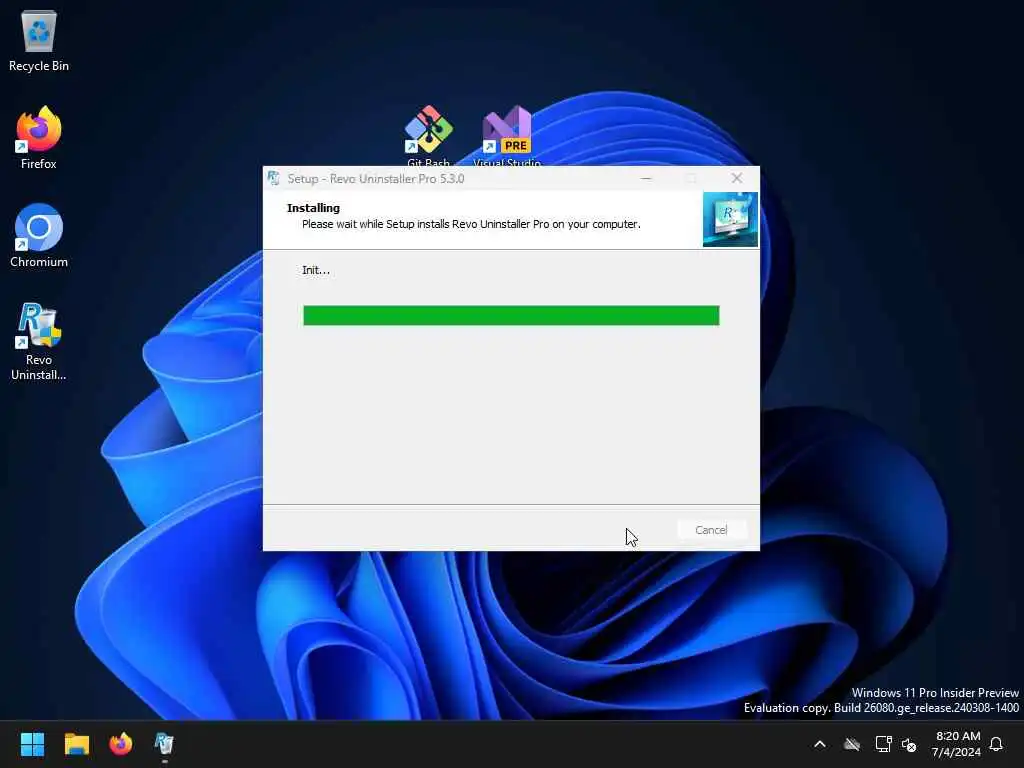Click the Cancel button in Setup
Screen dimensions: 1024x768
(x=711, y=530)
